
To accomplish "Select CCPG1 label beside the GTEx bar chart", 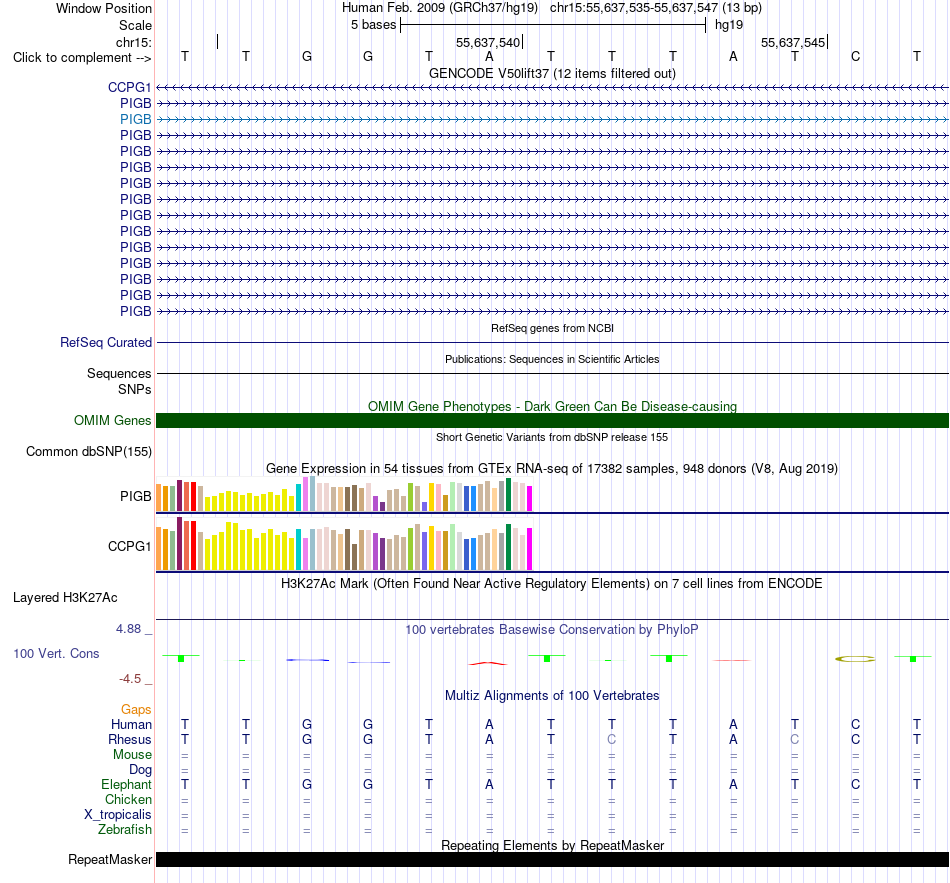I will coord(129,547).
